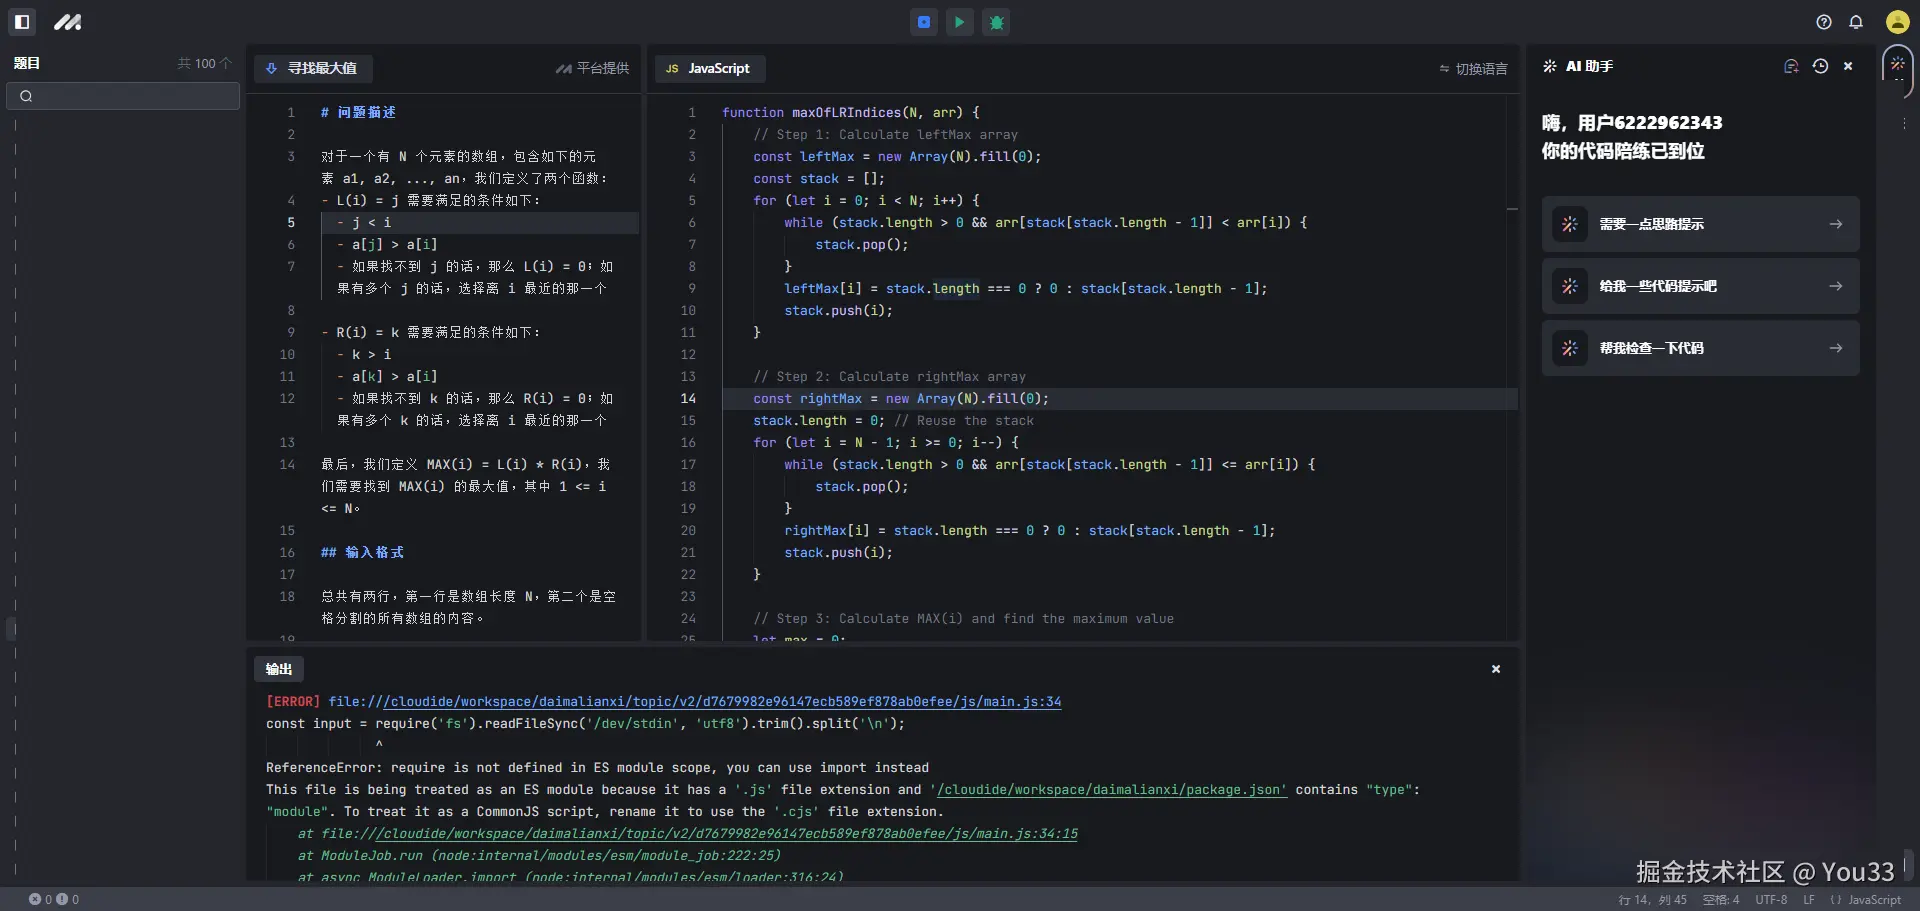Toggle the left sidebar panel icon
Viewport: 1920px width, 911px height.
pyautogui.click(x=22, y=22)
